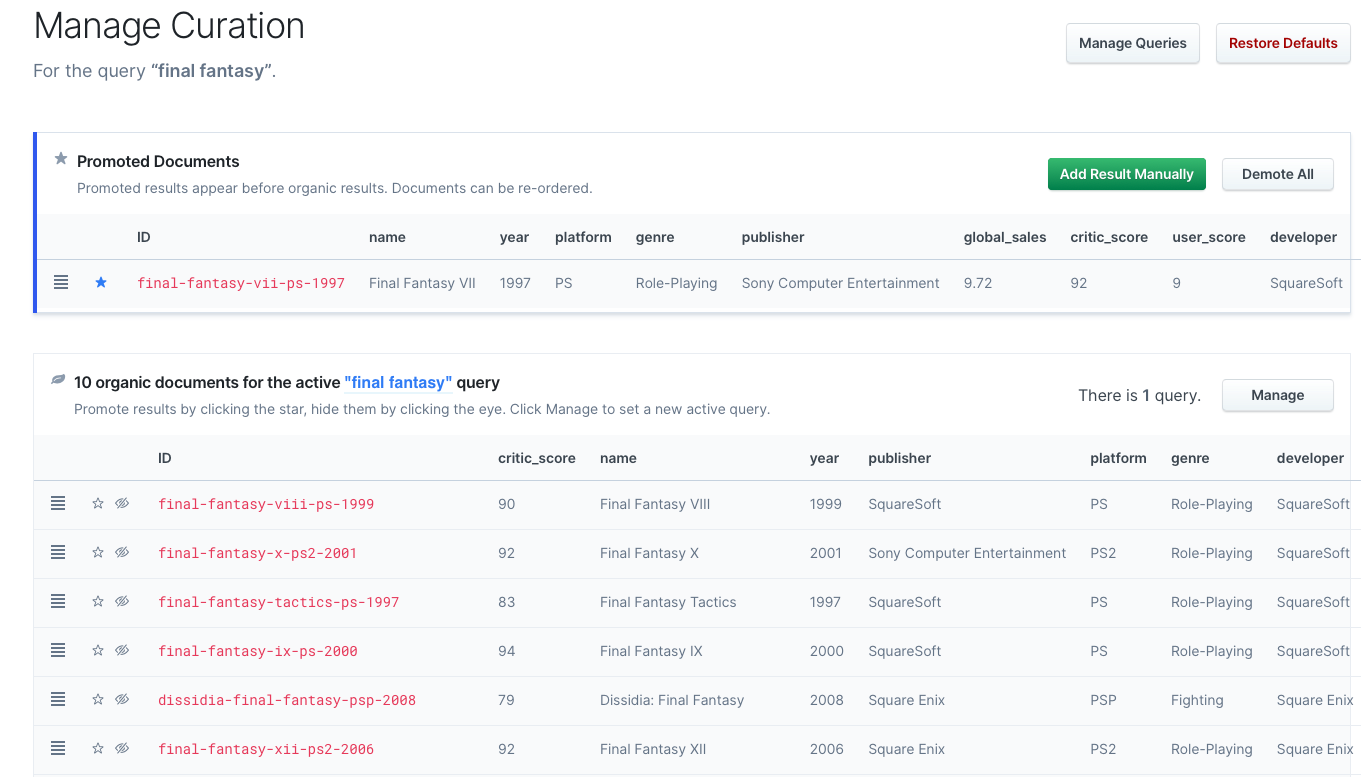1361x777 pixels.
Task: Click the star beside Dissidia: Final Fantasy
Action: point(97,699)
